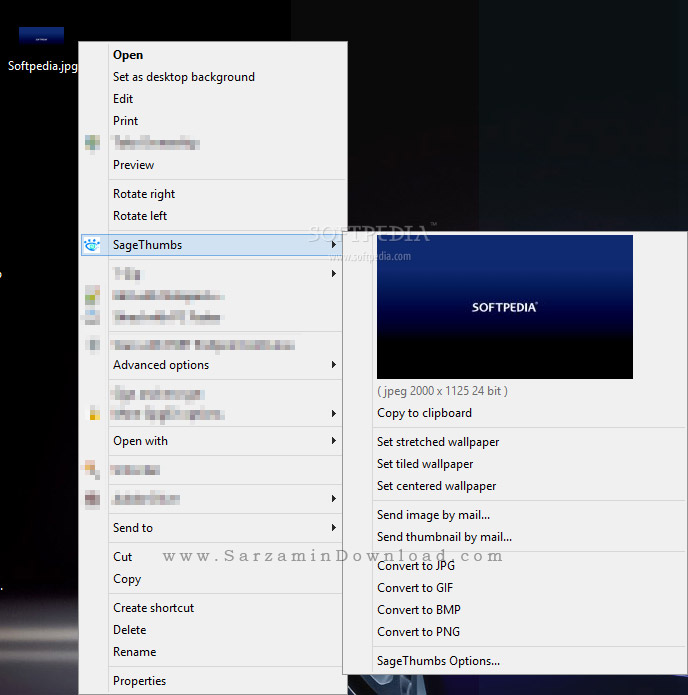This screenshot has width=688, height=695.
Task: Open Properties from the context menu
Action: 213,681
